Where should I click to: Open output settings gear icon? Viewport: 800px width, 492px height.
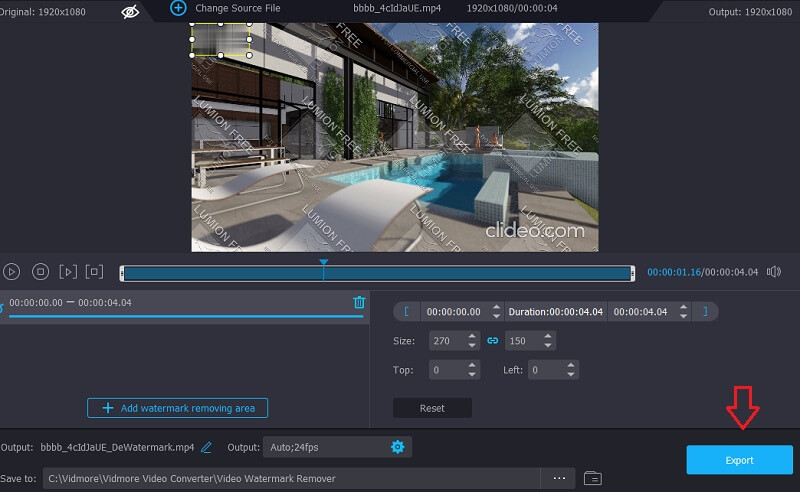(397, 447)
